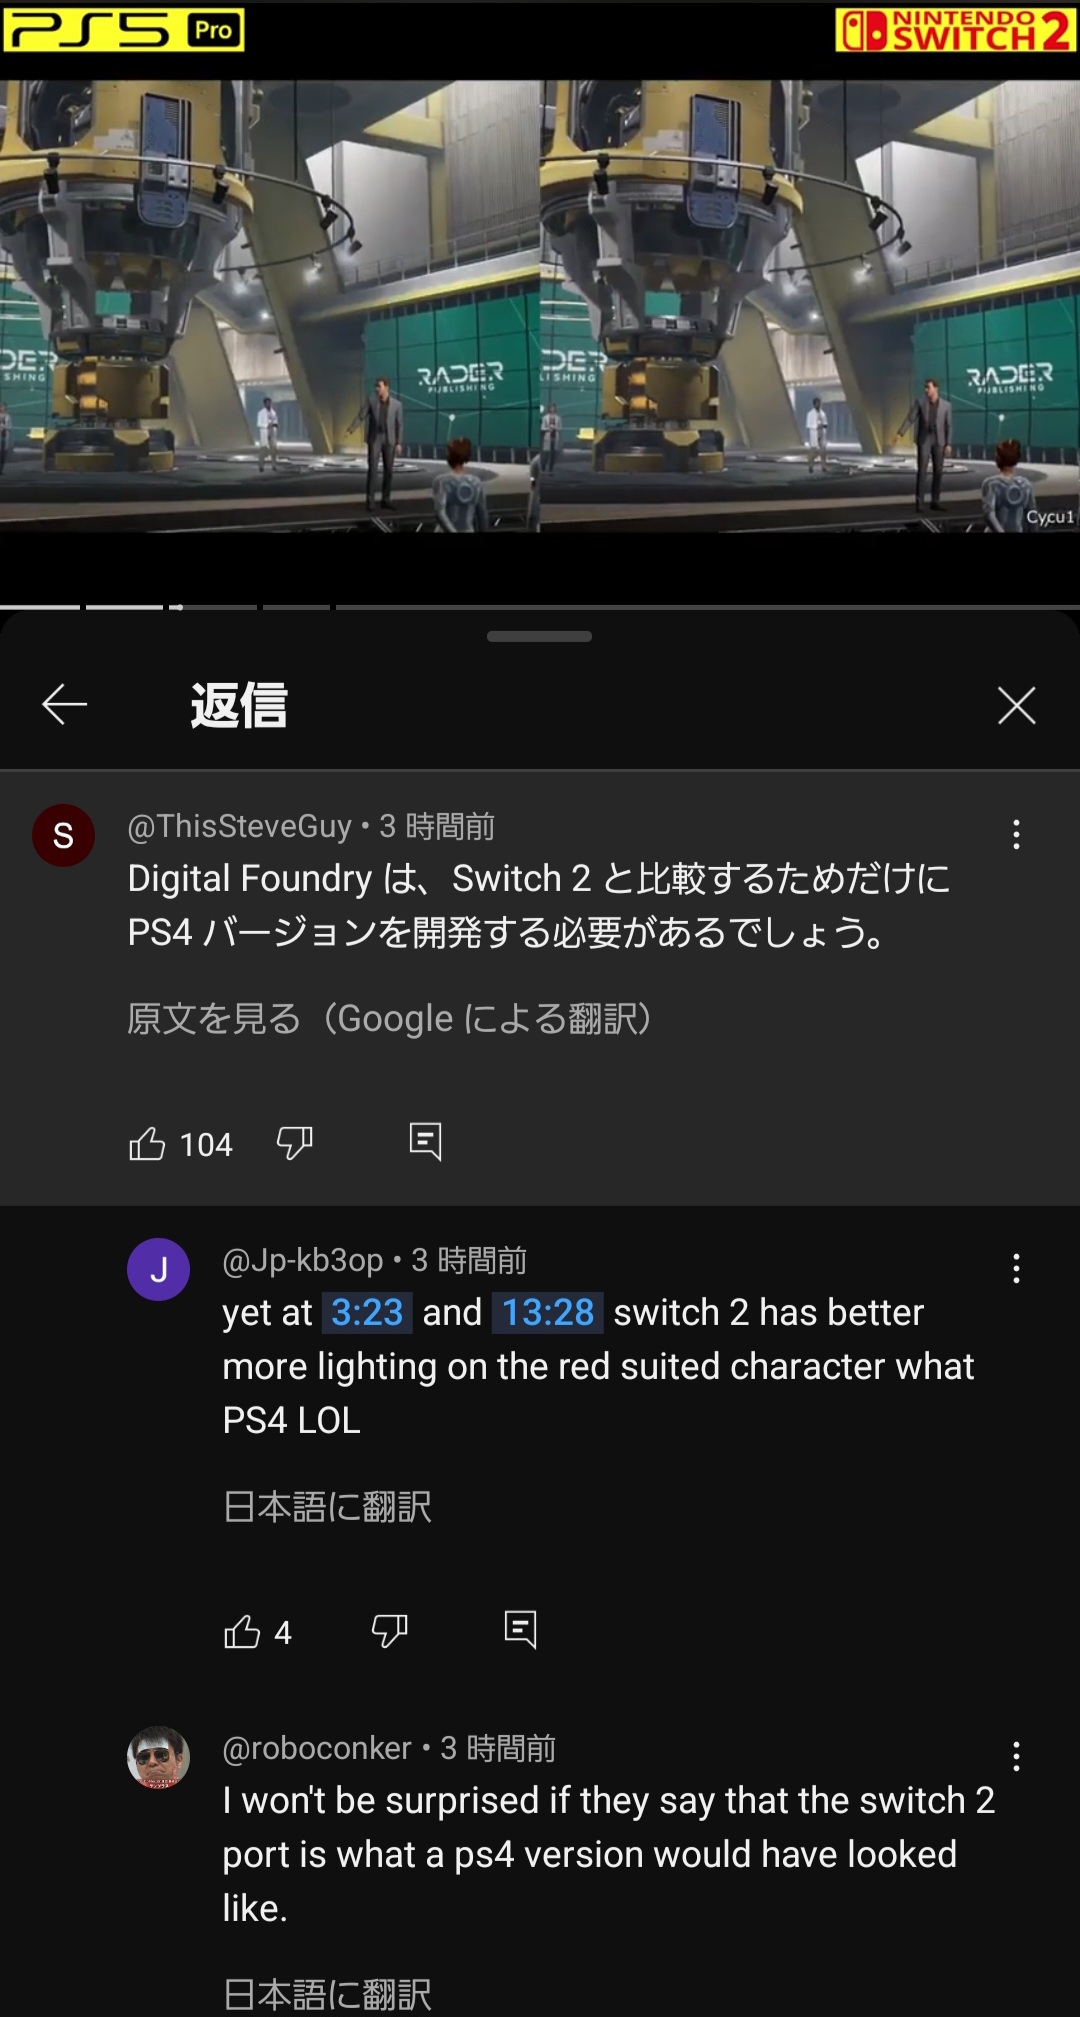The height and width of the screenshot is (2017, 1080).
Task: Translate Jp-kb3op's reply with 日本語に翻訳
Action: [327, 1507]
